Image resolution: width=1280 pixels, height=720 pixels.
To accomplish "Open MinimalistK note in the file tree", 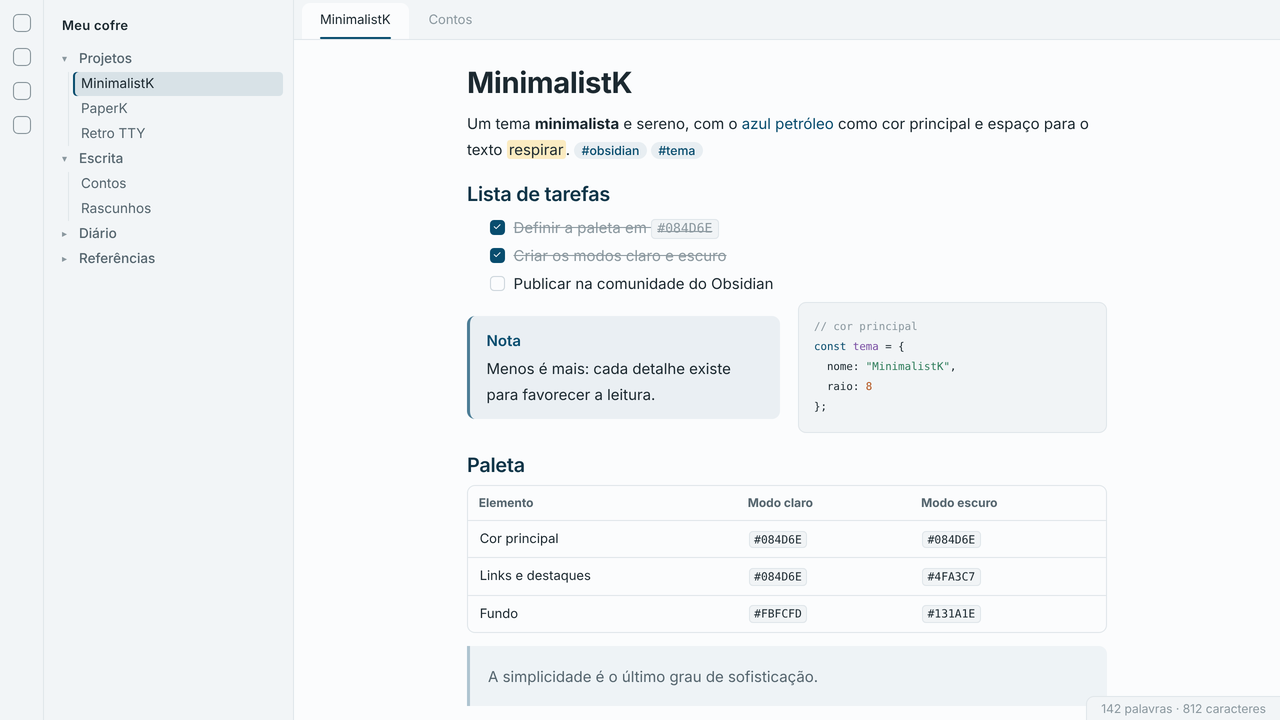I will 178,84.
